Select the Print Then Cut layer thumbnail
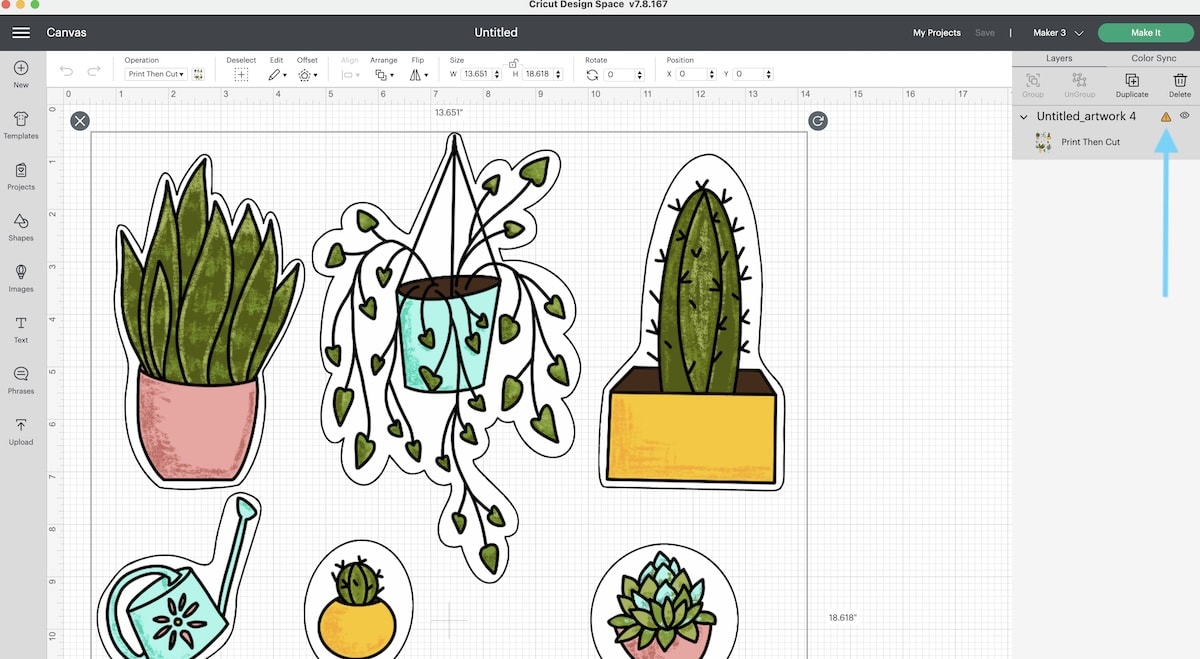1200x659 pixels. point(1043,142)
